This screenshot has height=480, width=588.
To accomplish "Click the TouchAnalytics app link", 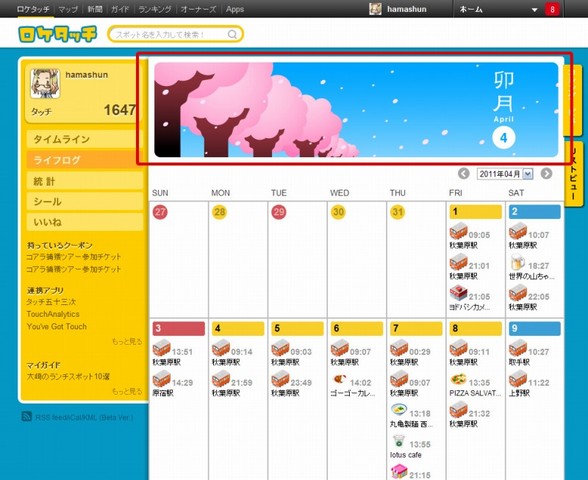I will 53,314.
